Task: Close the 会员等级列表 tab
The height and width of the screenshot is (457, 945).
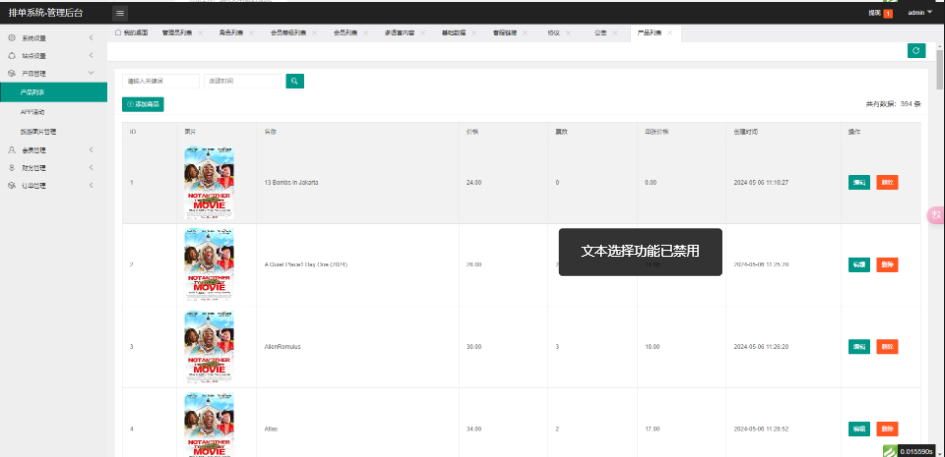Action: coord(315,33)
